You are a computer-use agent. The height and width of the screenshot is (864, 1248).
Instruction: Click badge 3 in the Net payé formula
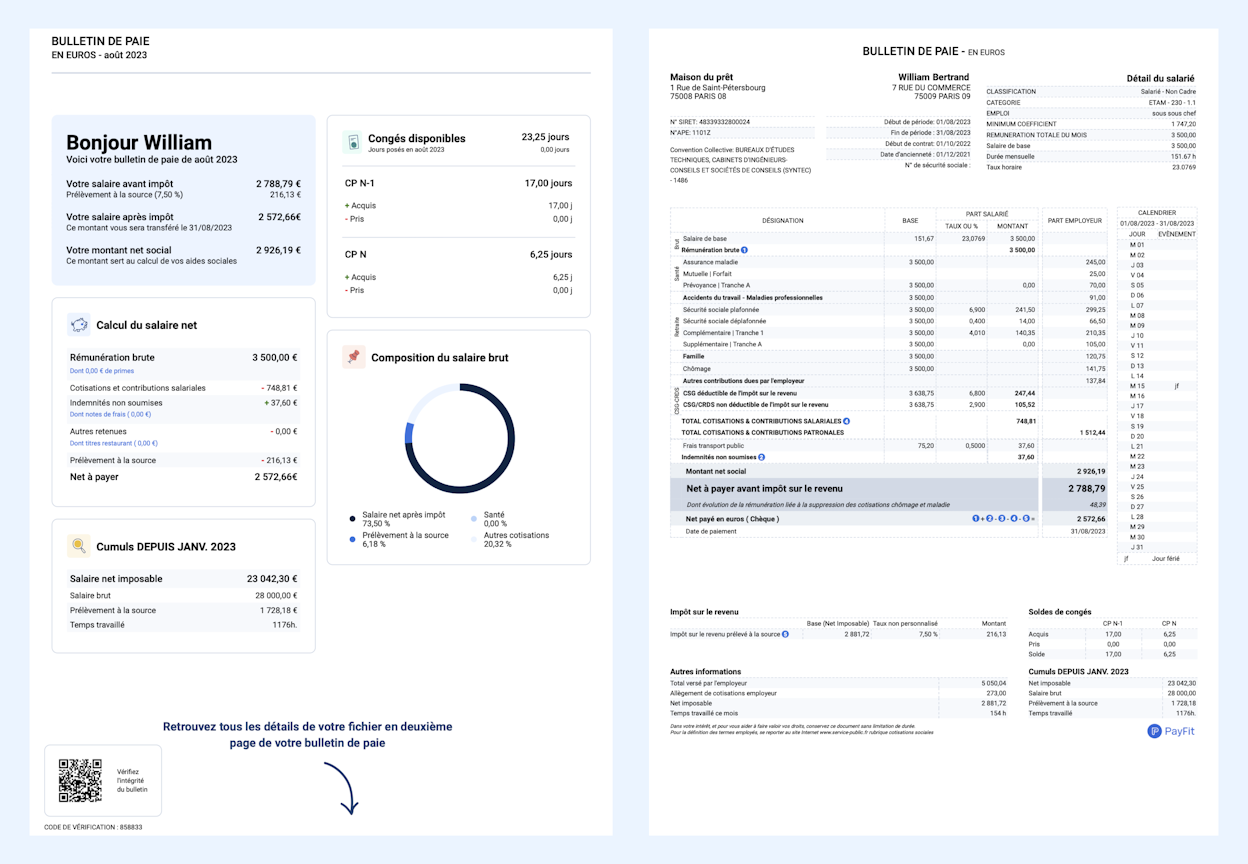point(1002,519)
